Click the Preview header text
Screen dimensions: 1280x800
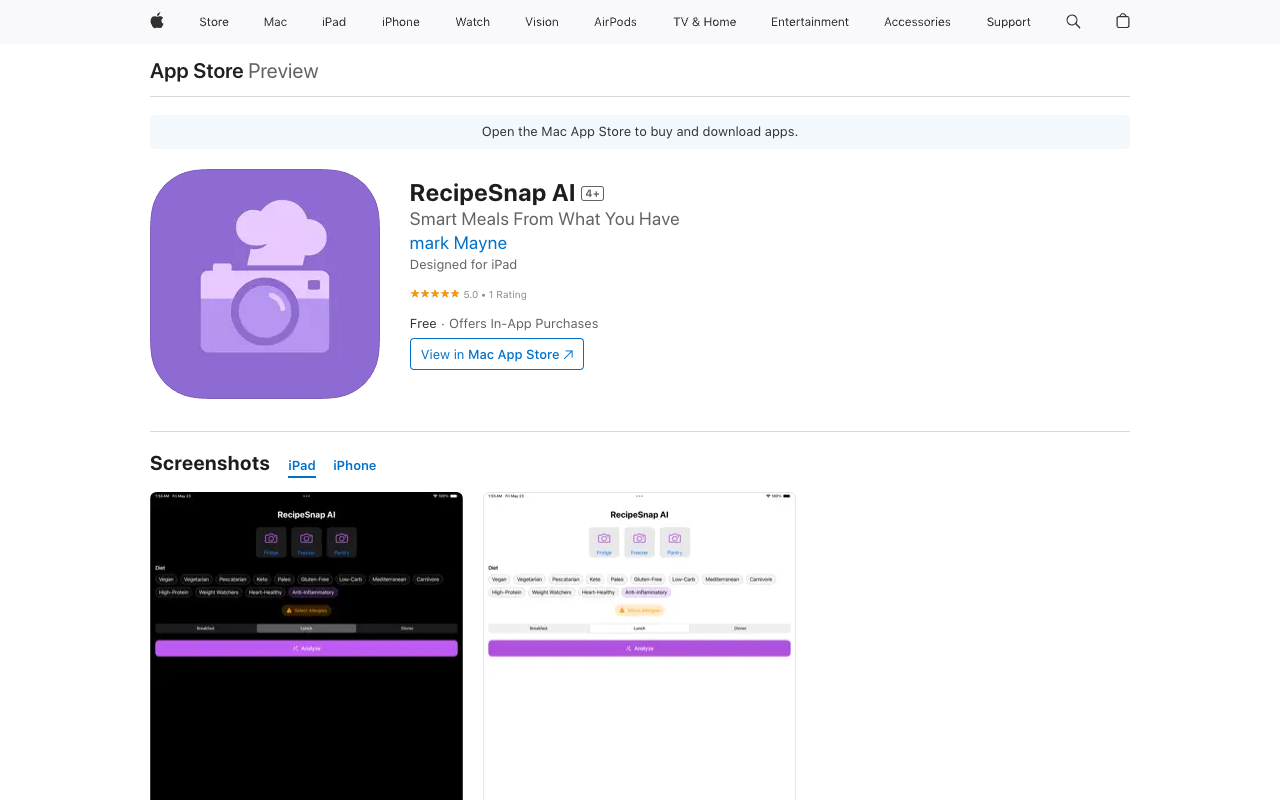[283, 71]
